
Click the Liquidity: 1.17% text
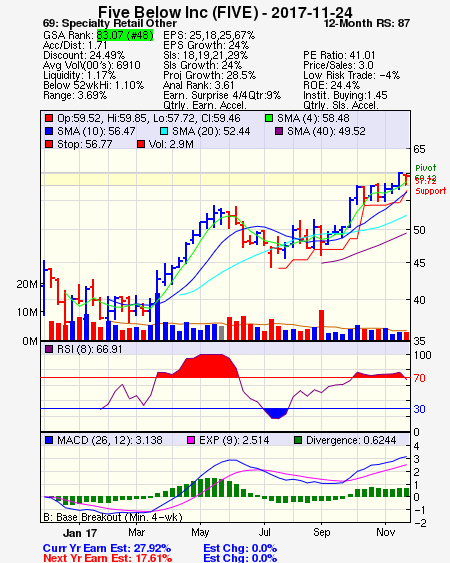[79, 75]
